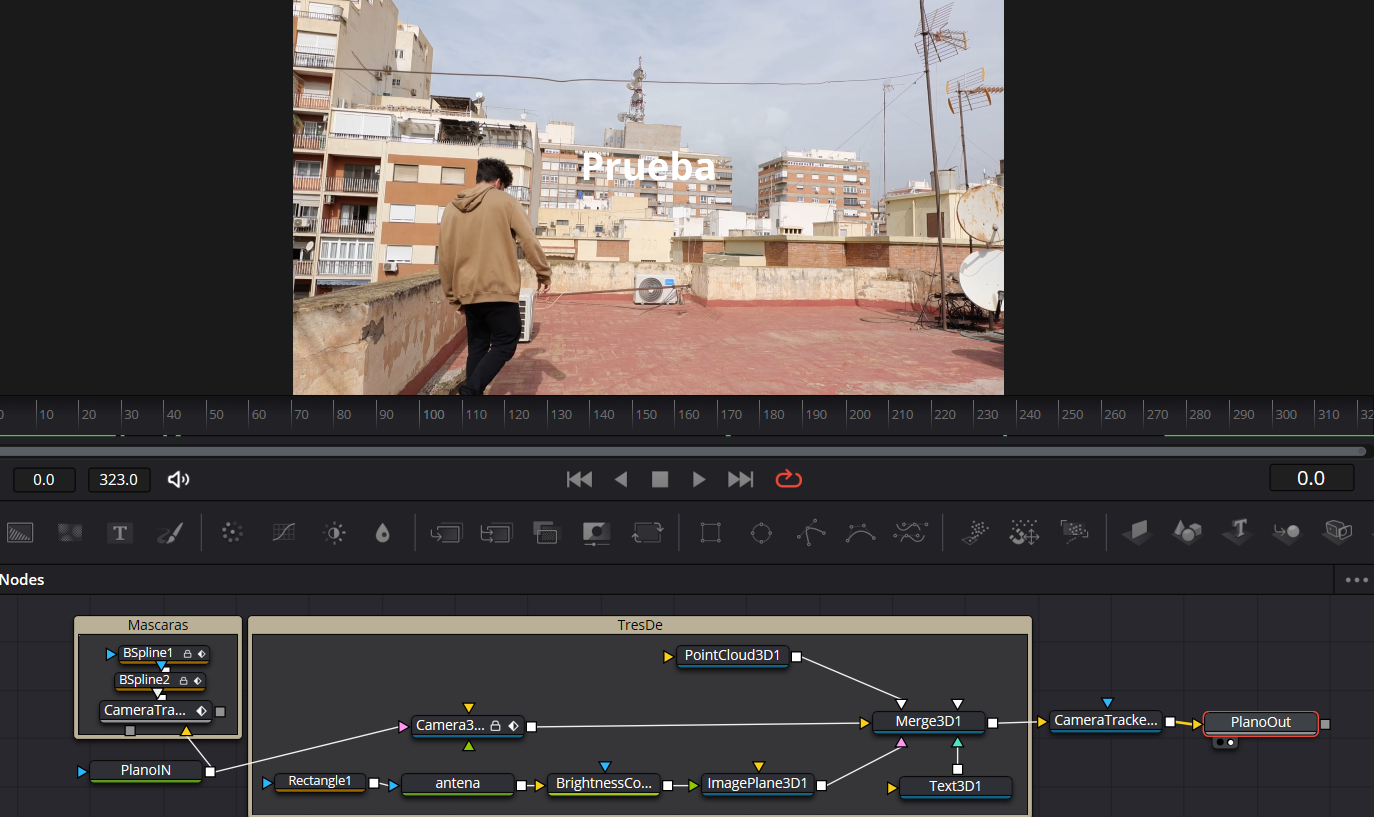Toggle the lock on the Camera3D node
The width and height of the screenshot is (1374, 817).
tap(498, 725)
